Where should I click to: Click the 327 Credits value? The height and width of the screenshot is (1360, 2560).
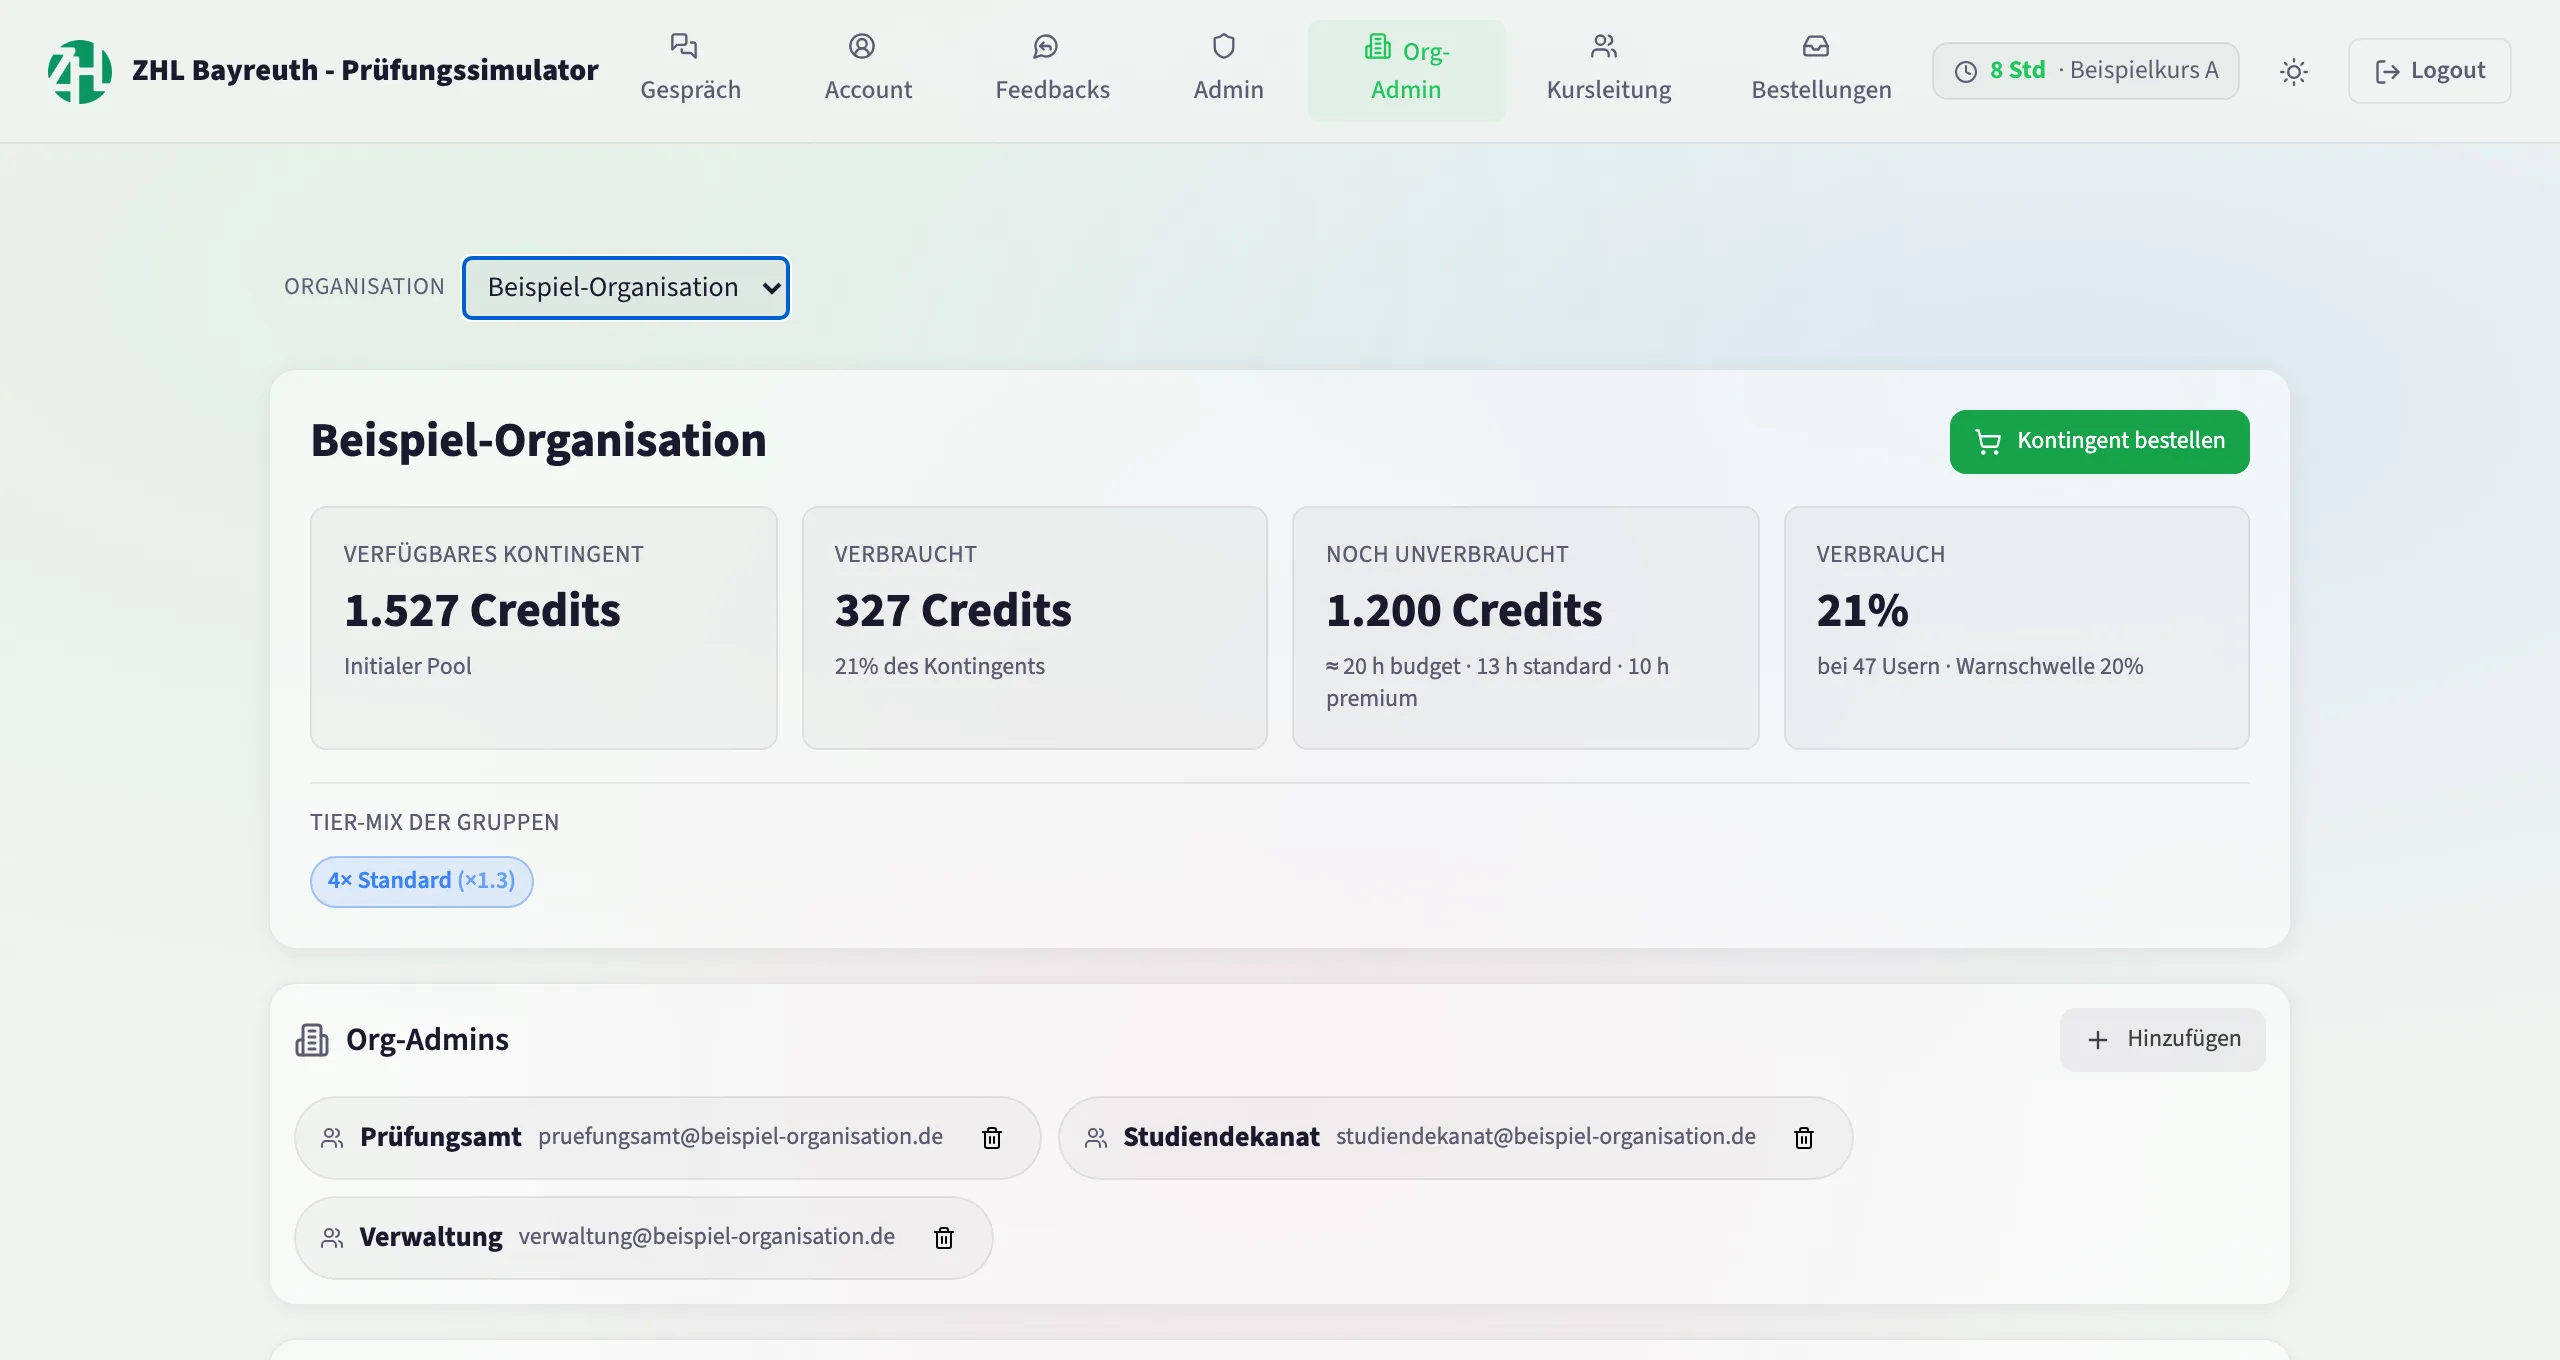pyautogui.click(x=952, y=611)
